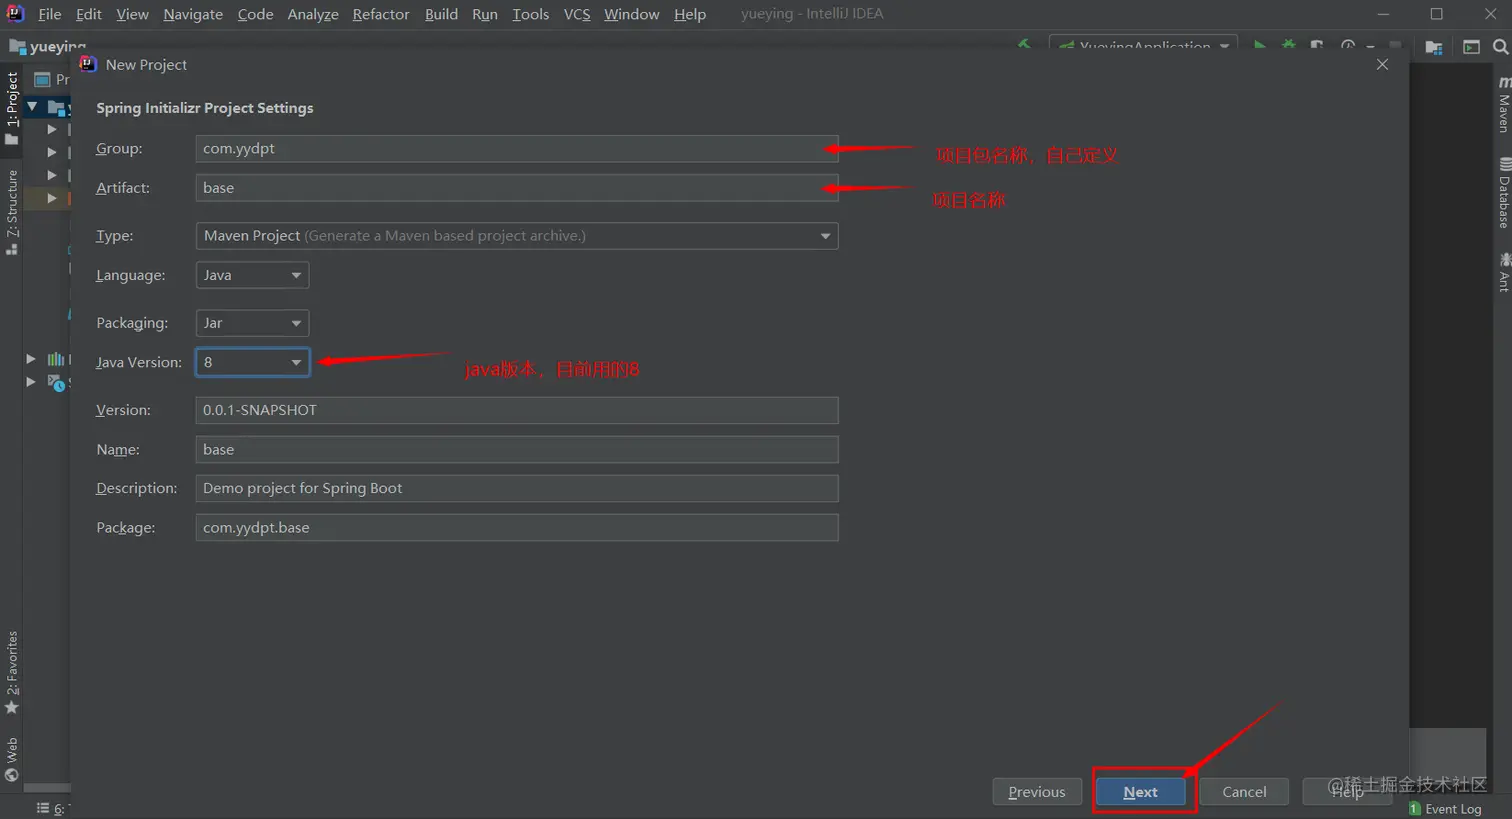Open the Packaging dropdown
The width and height of the screenshot is (1512, 819).
[x=252, y=323]
